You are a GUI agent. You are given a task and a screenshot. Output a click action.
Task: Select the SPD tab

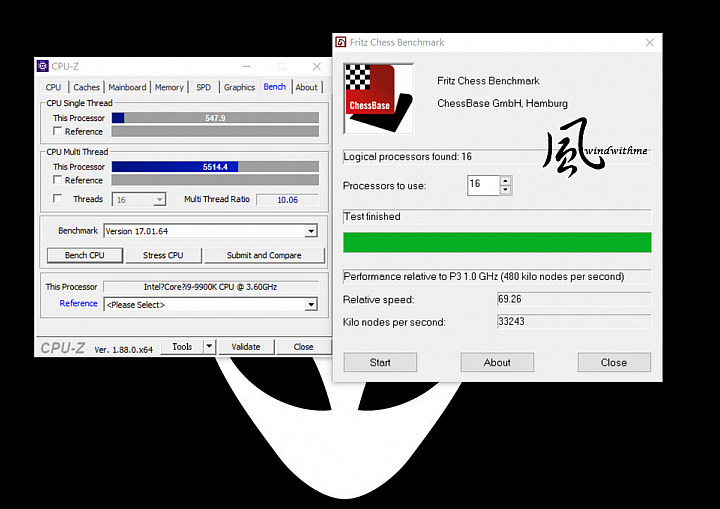pyautogui.click(x=203, y=87)
